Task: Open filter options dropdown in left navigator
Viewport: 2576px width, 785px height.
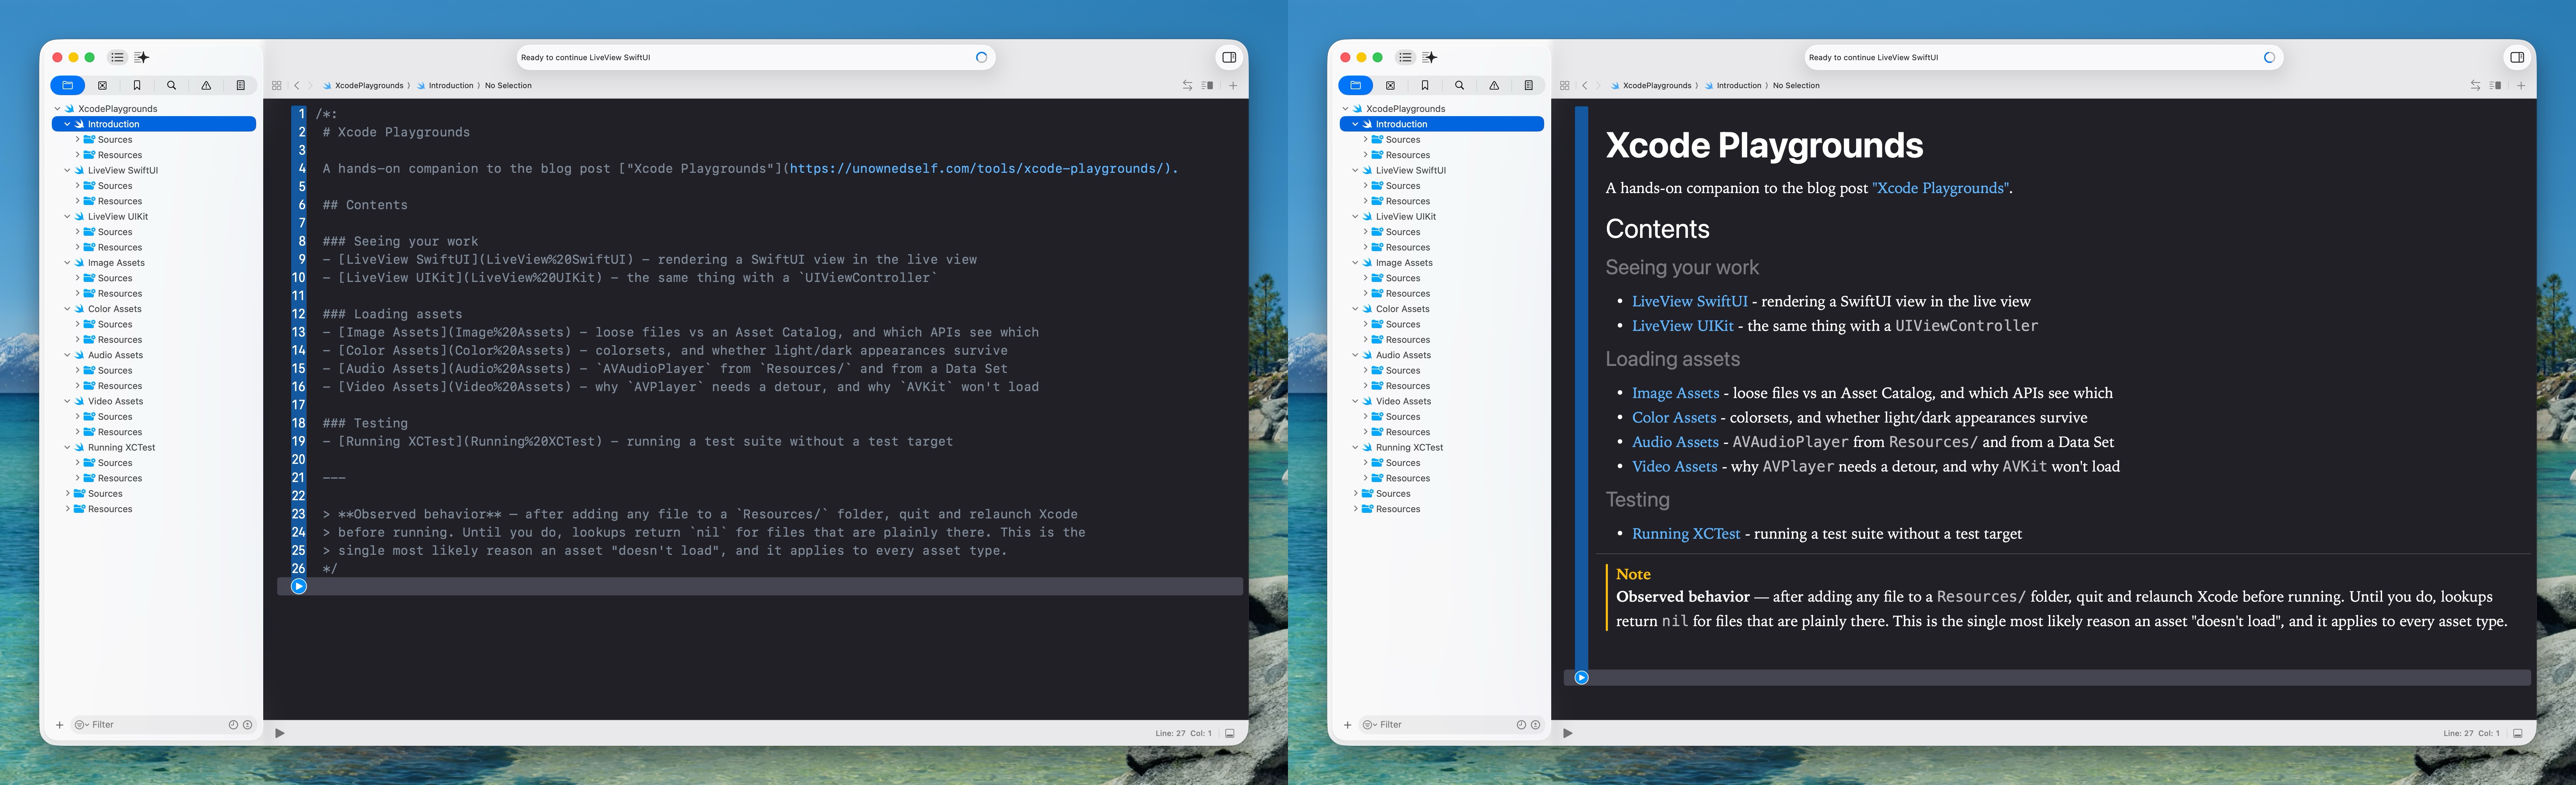Action: (82, 725)
